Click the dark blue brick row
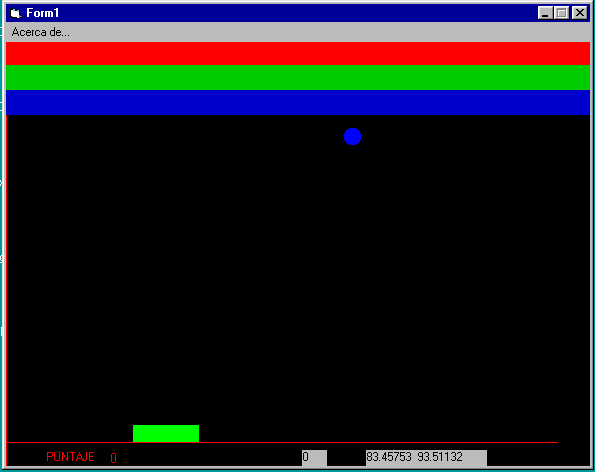 click(x=298, y=102)
